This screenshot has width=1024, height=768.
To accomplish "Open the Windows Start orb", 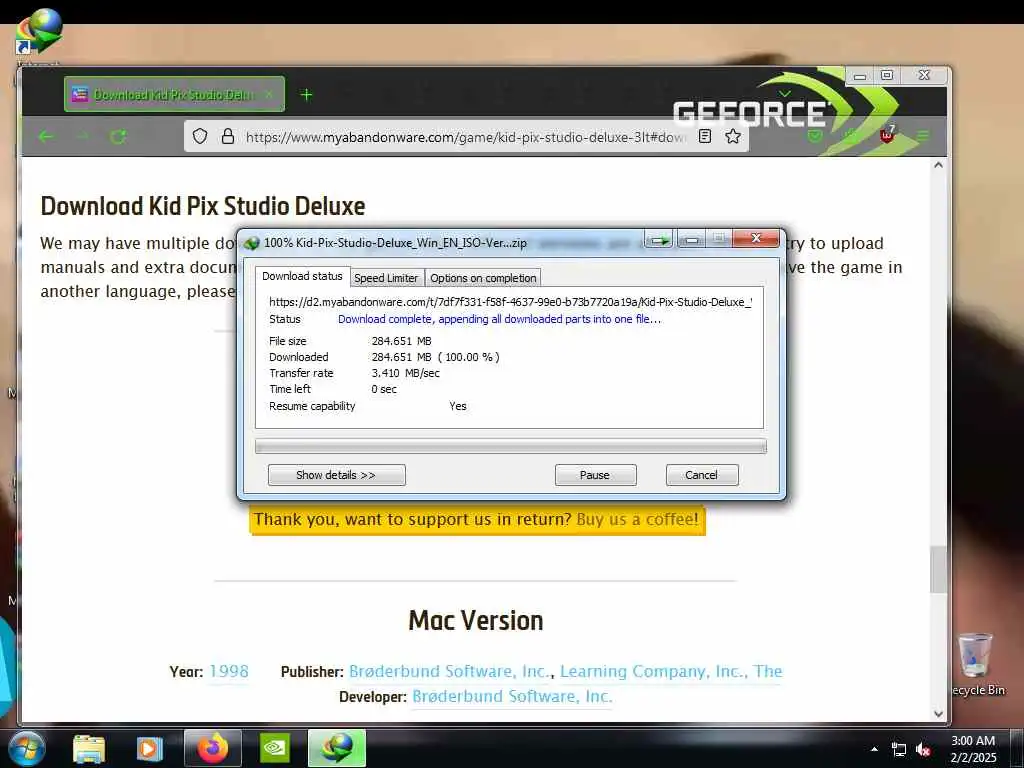I will (x=27, y=748).
